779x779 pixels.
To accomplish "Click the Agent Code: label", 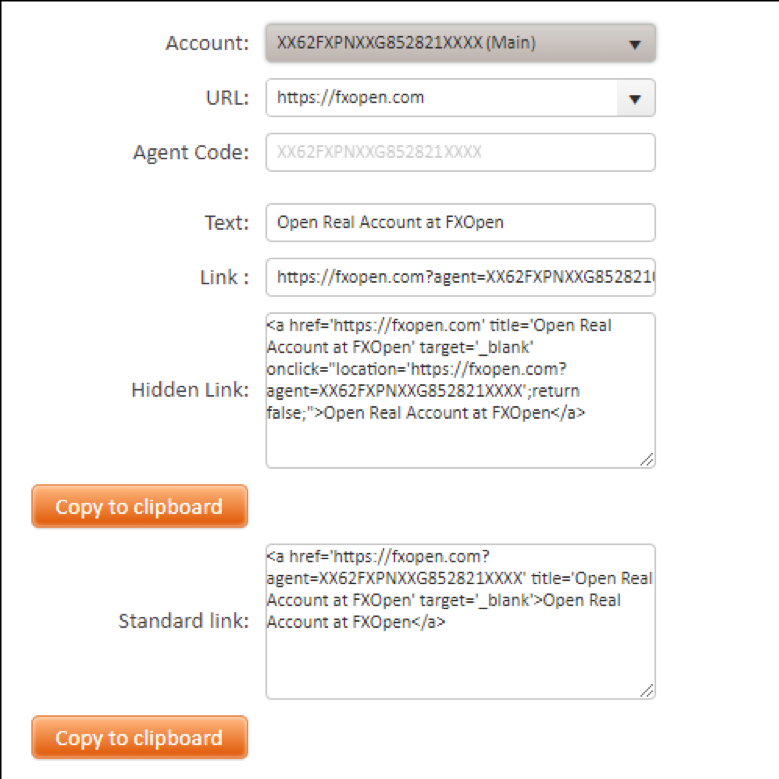I will pyautogui.click(x=191, y=153).
